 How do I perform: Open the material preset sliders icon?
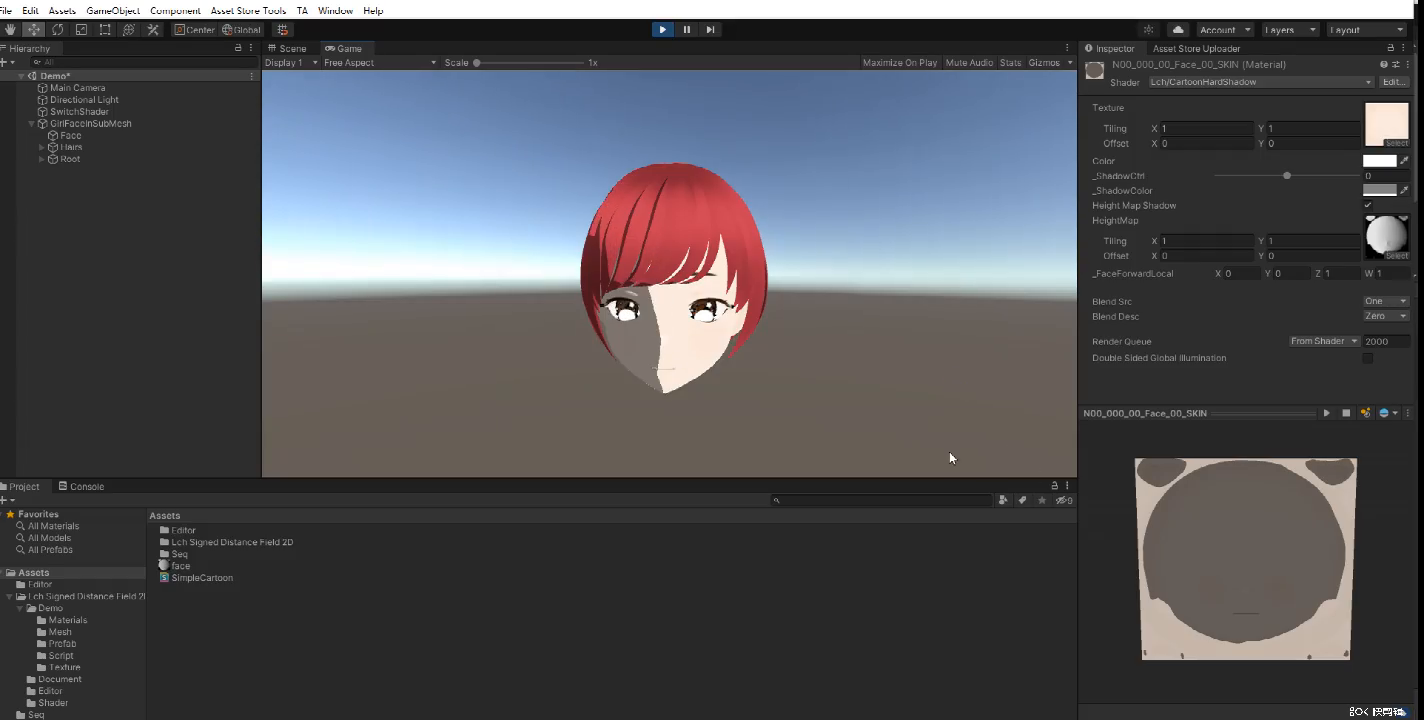[x=1396, y=64]
